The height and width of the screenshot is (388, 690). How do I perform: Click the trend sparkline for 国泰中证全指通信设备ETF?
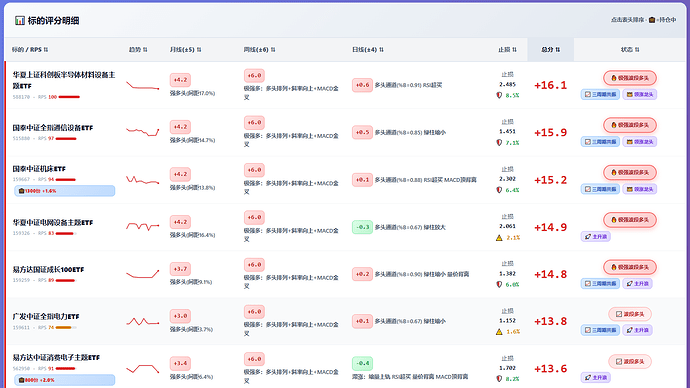click(143, 132)
